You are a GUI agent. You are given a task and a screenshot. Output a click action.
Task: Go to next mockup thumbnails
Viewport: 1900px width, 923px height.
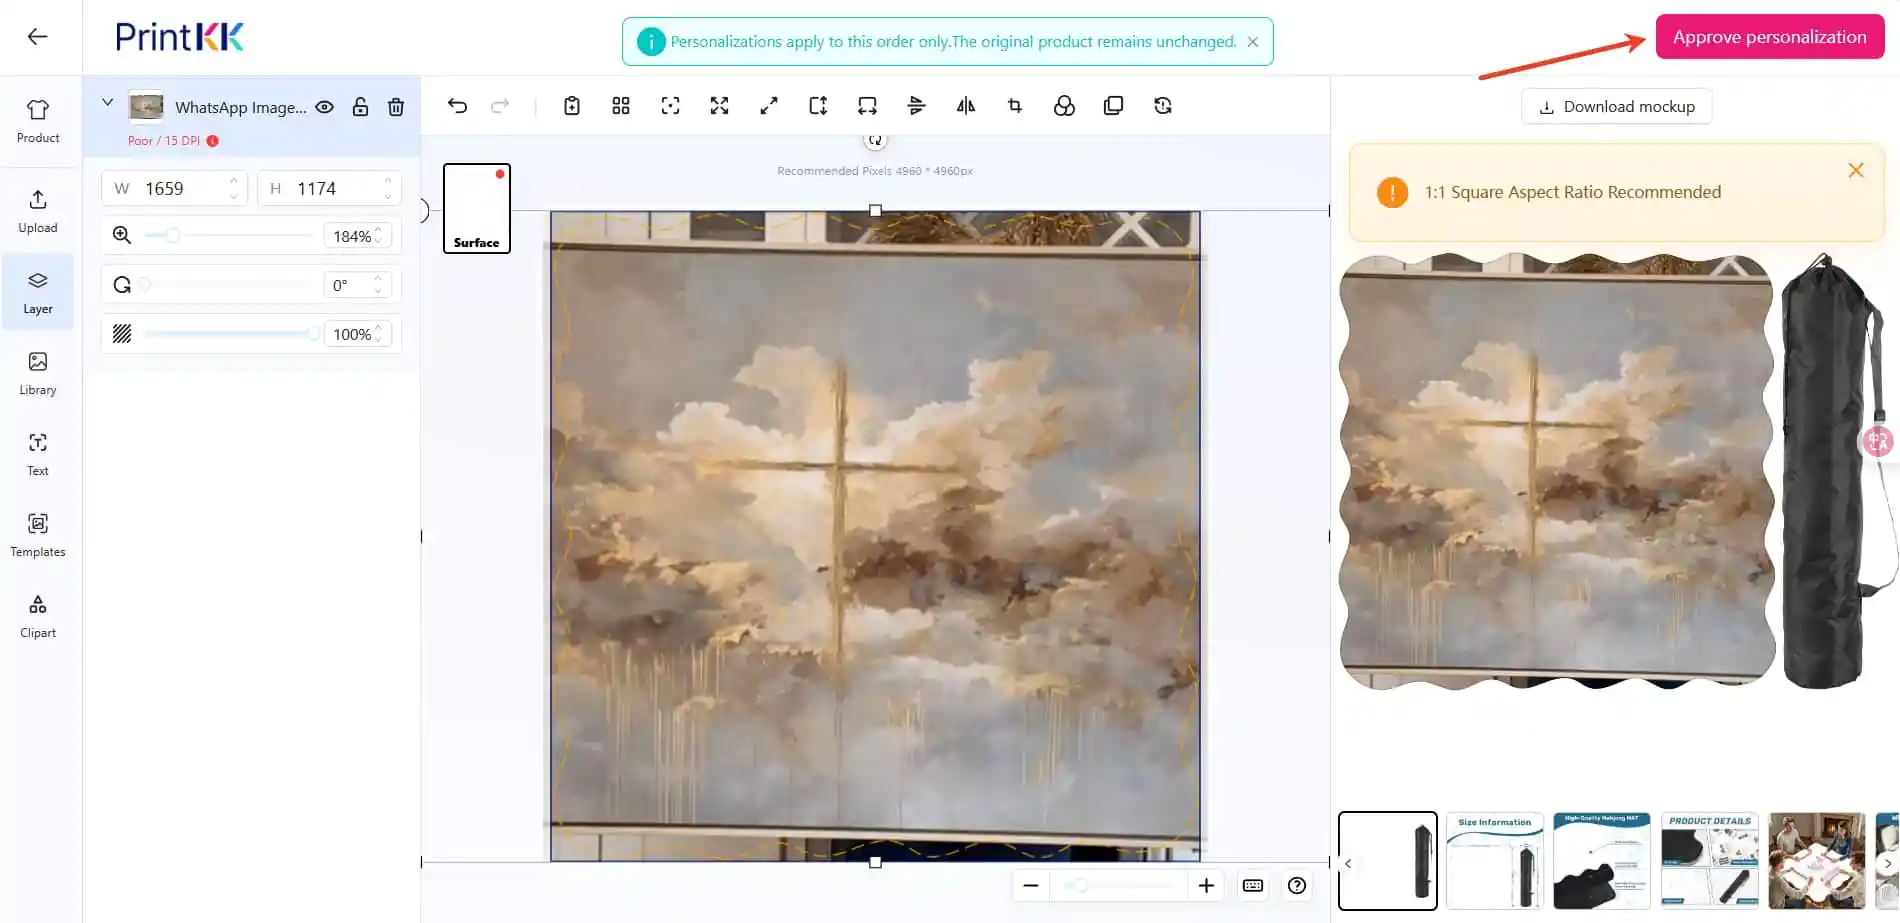[1887, 863]
